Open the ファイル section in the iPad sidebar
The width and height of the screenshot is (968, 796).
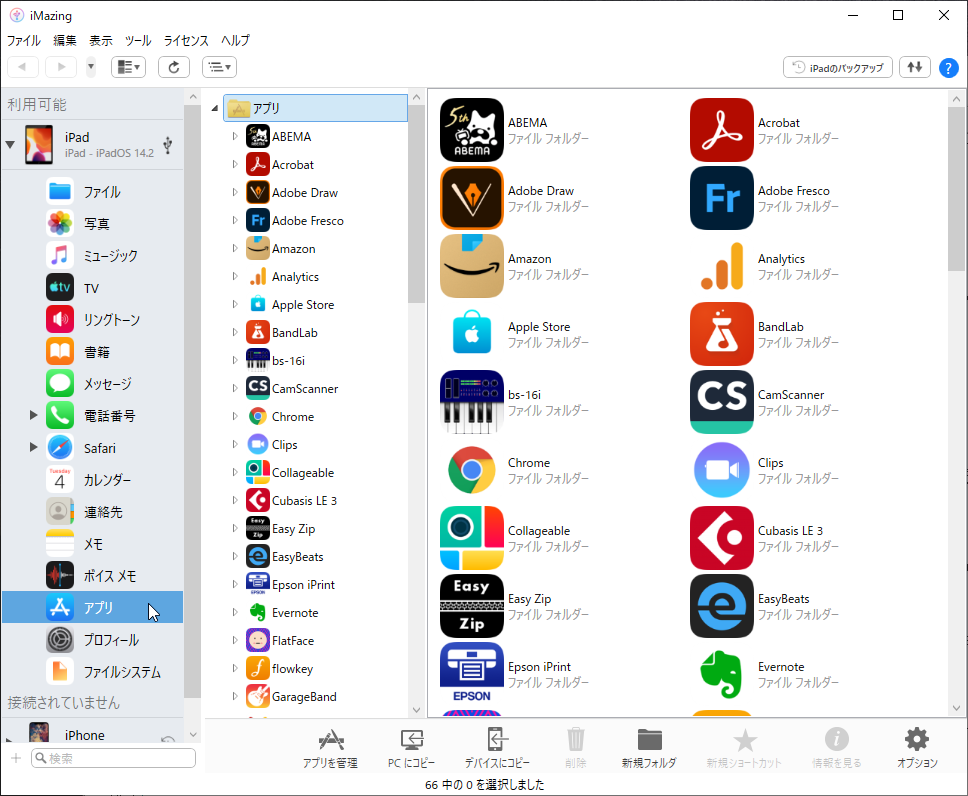pyautogui.click(x=93, y=191)
